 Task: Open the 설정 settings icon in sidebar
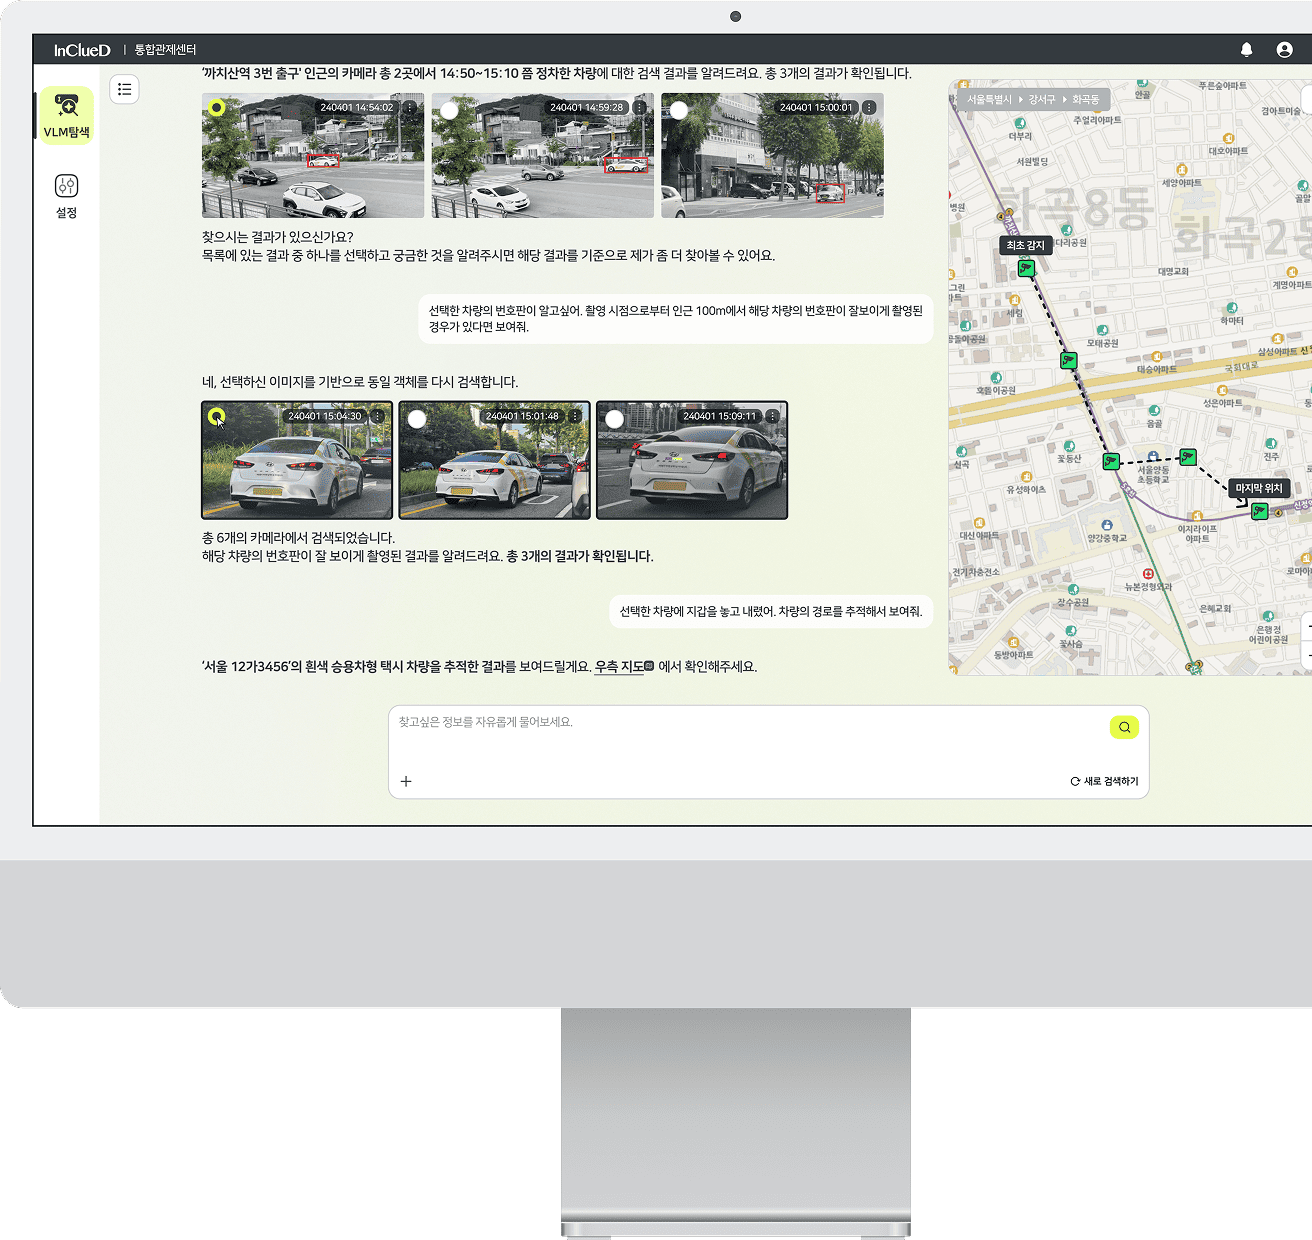click(x=67, y=195)
